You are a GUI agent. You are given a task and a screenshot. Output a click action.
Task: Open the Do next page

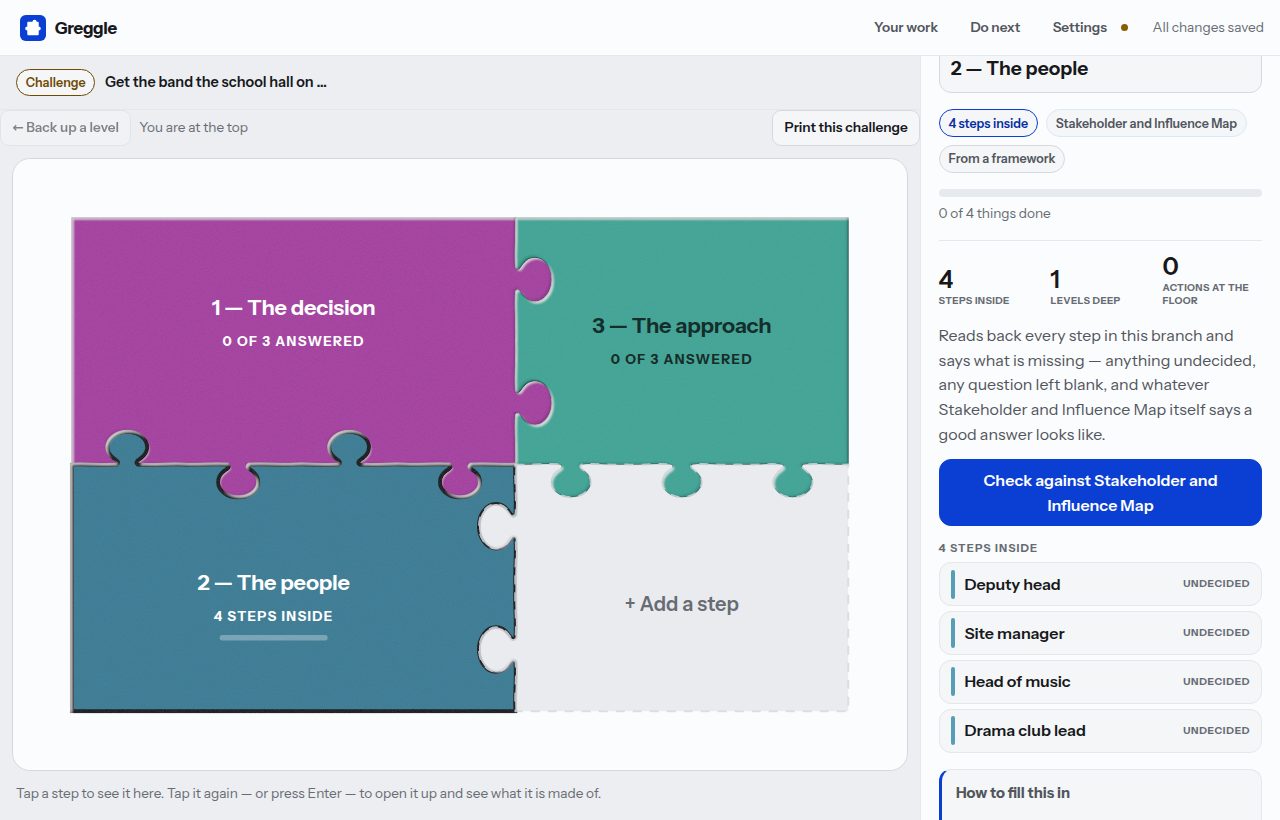pyautogui.click(x=995, y=27)
